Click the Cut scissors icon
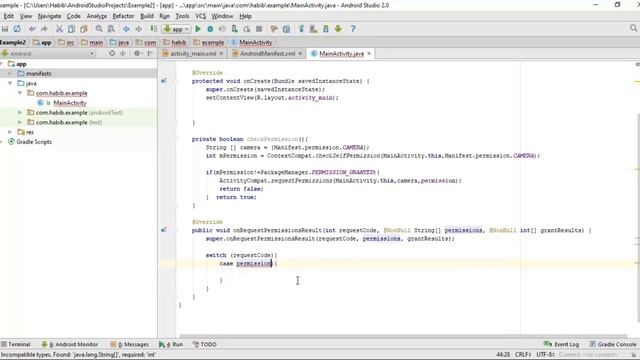The height and width of the screenshot is (360, 640). pyautogui.click(x=60, y=29)
